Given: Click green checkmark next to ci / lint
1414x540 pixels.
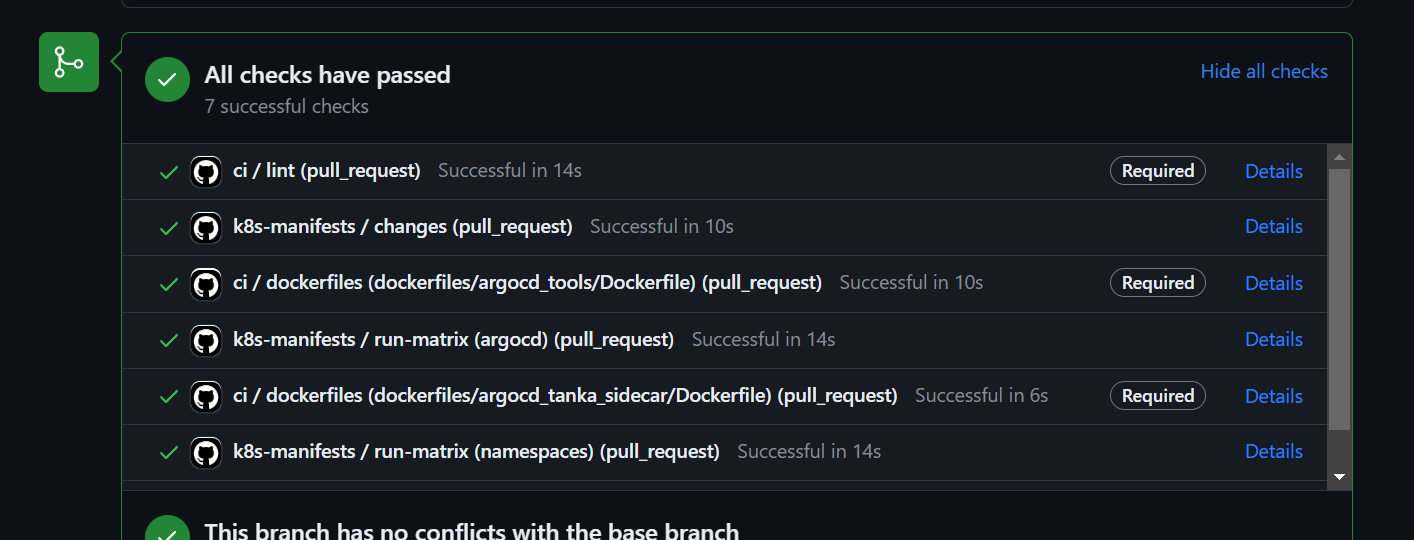Looking at the screenshot, I should (169, 172).
